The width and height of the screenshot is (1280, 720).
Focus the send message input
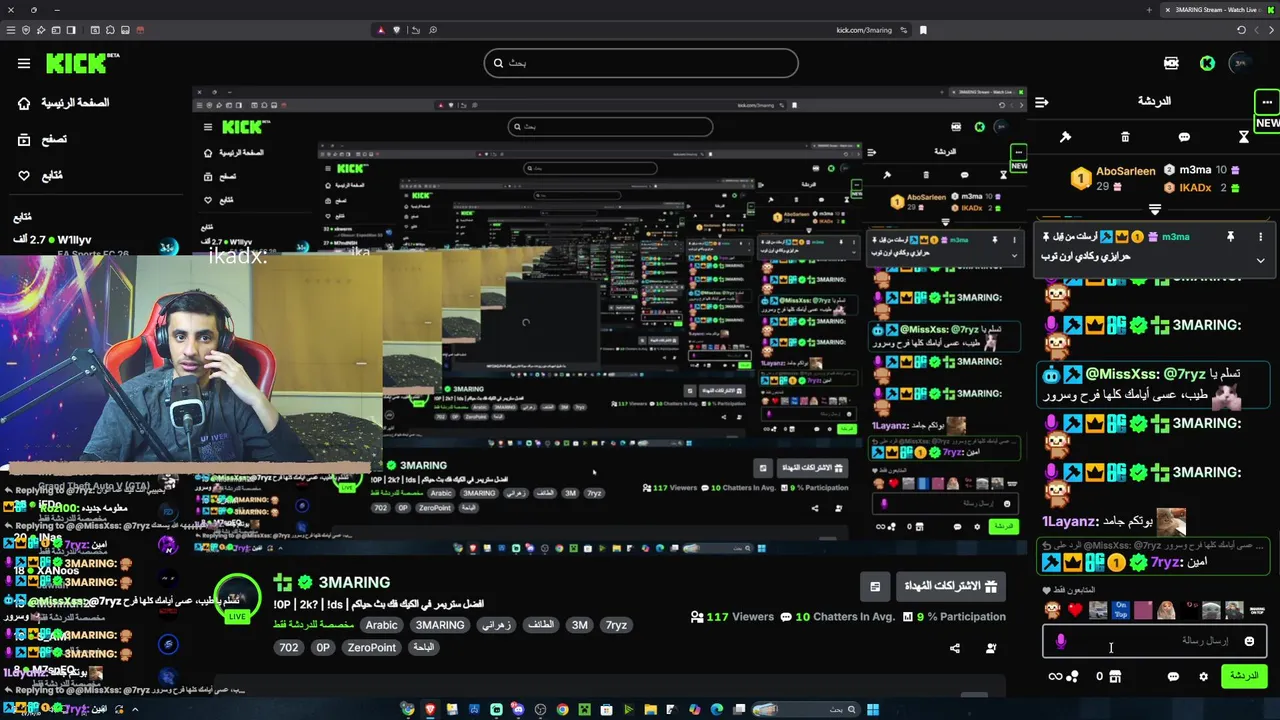click(1155, 641)
